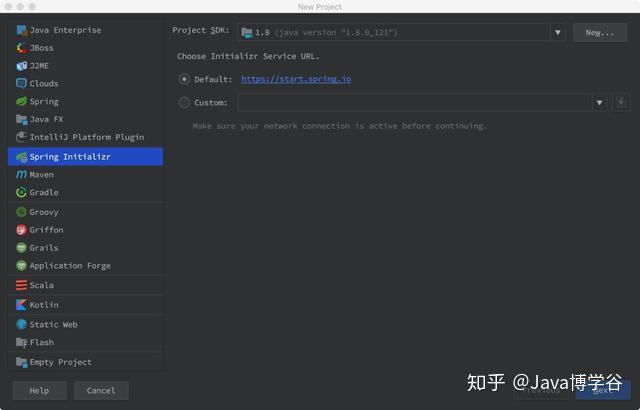Viewport: 640px width, 410px height.
Task: Click the 'Flash' list label
Action: (42, 342)
